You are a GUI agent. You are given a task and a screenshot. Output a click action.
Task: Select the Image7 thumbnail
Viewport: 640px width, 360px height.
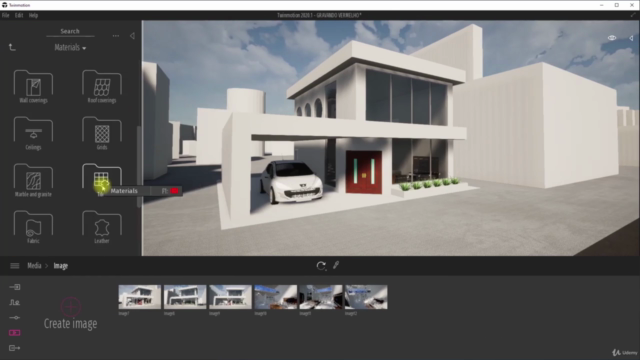[140, 297]
